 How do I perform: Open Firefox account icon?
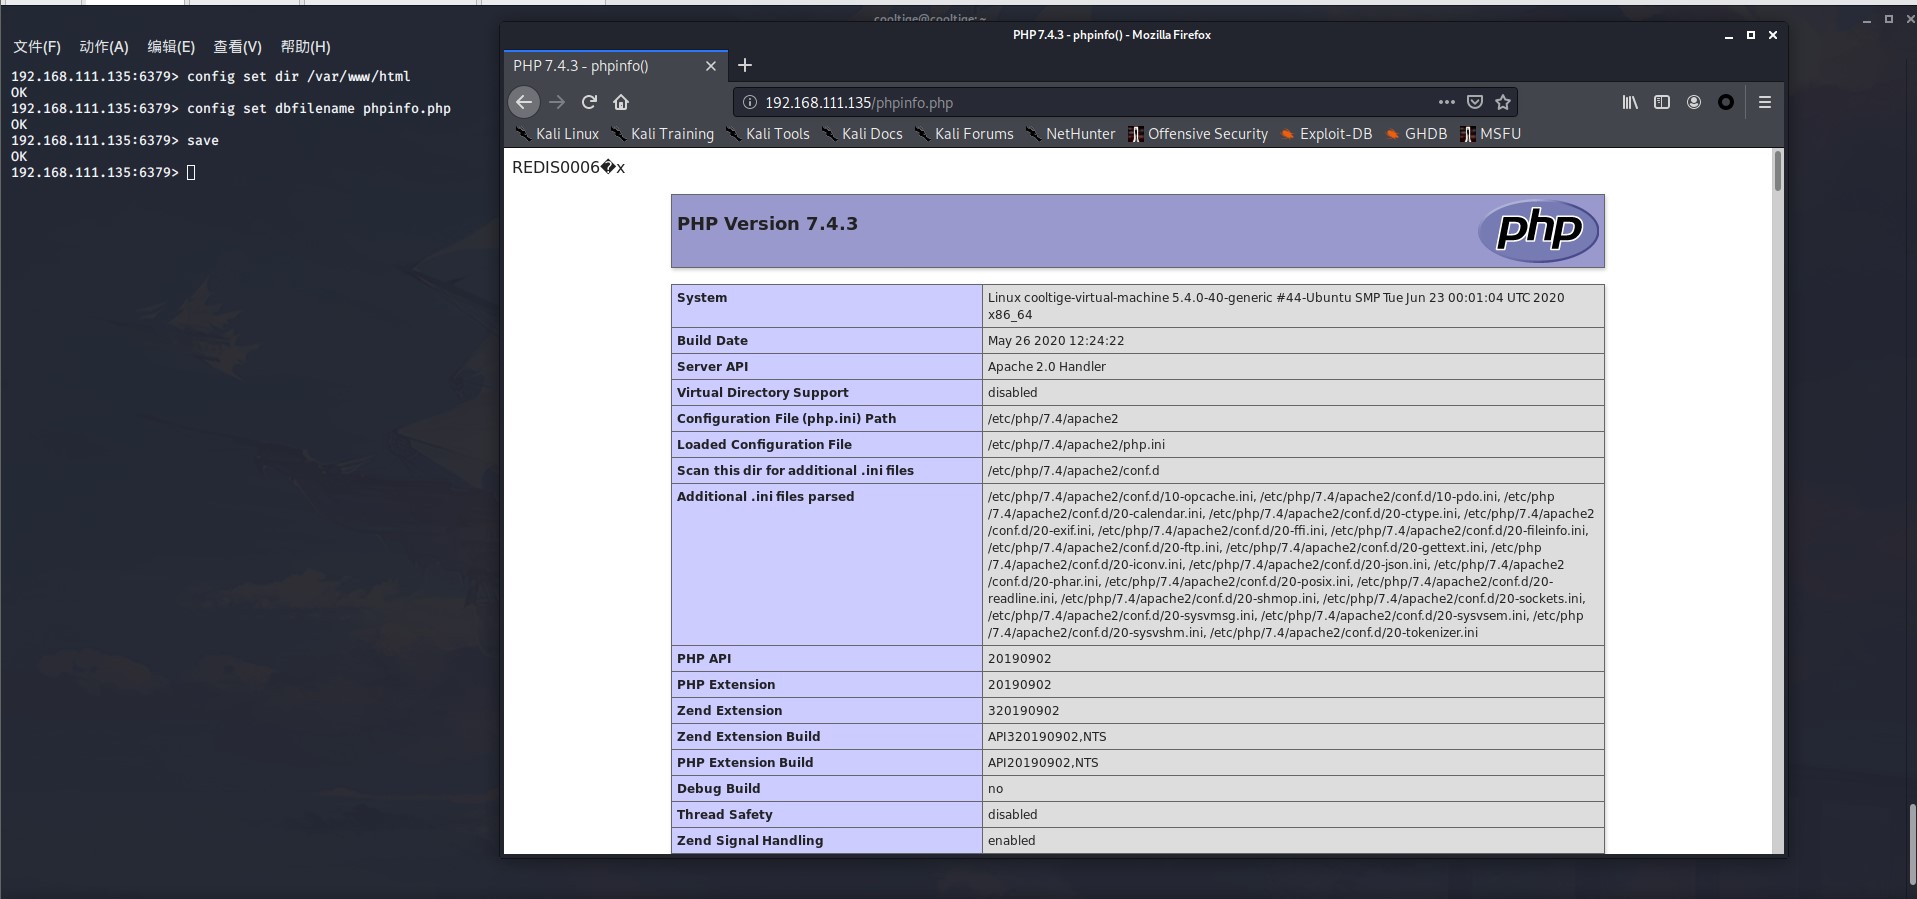pos(1694,102)
